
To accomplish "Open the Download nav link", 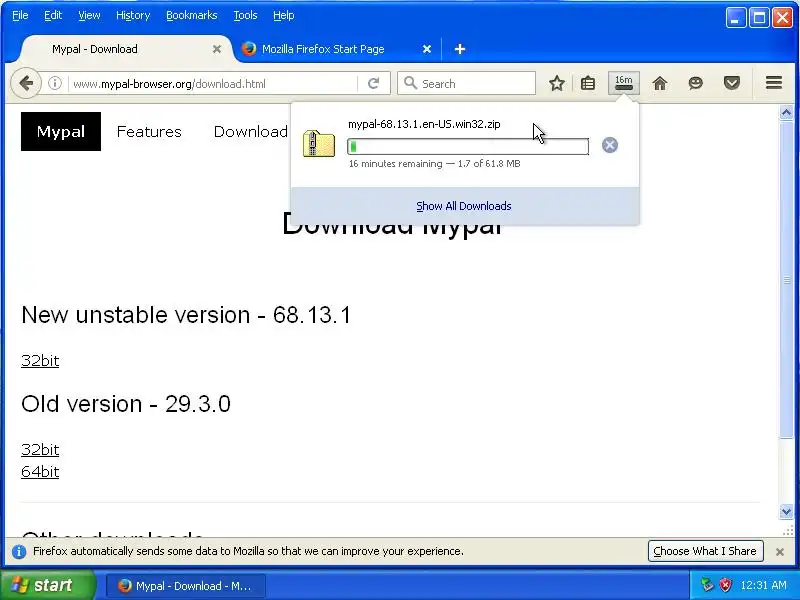I will (251, 132).
